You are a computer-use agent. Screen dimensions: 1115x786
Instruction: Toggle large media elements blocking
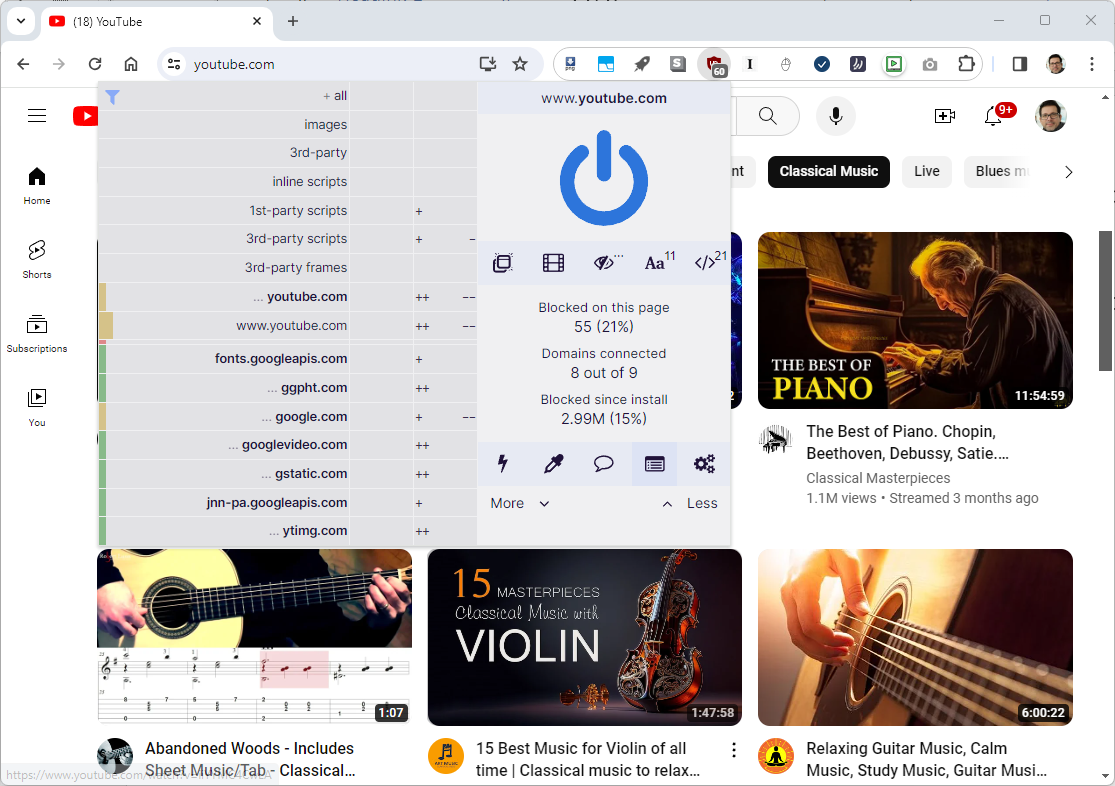click(553, 263)
